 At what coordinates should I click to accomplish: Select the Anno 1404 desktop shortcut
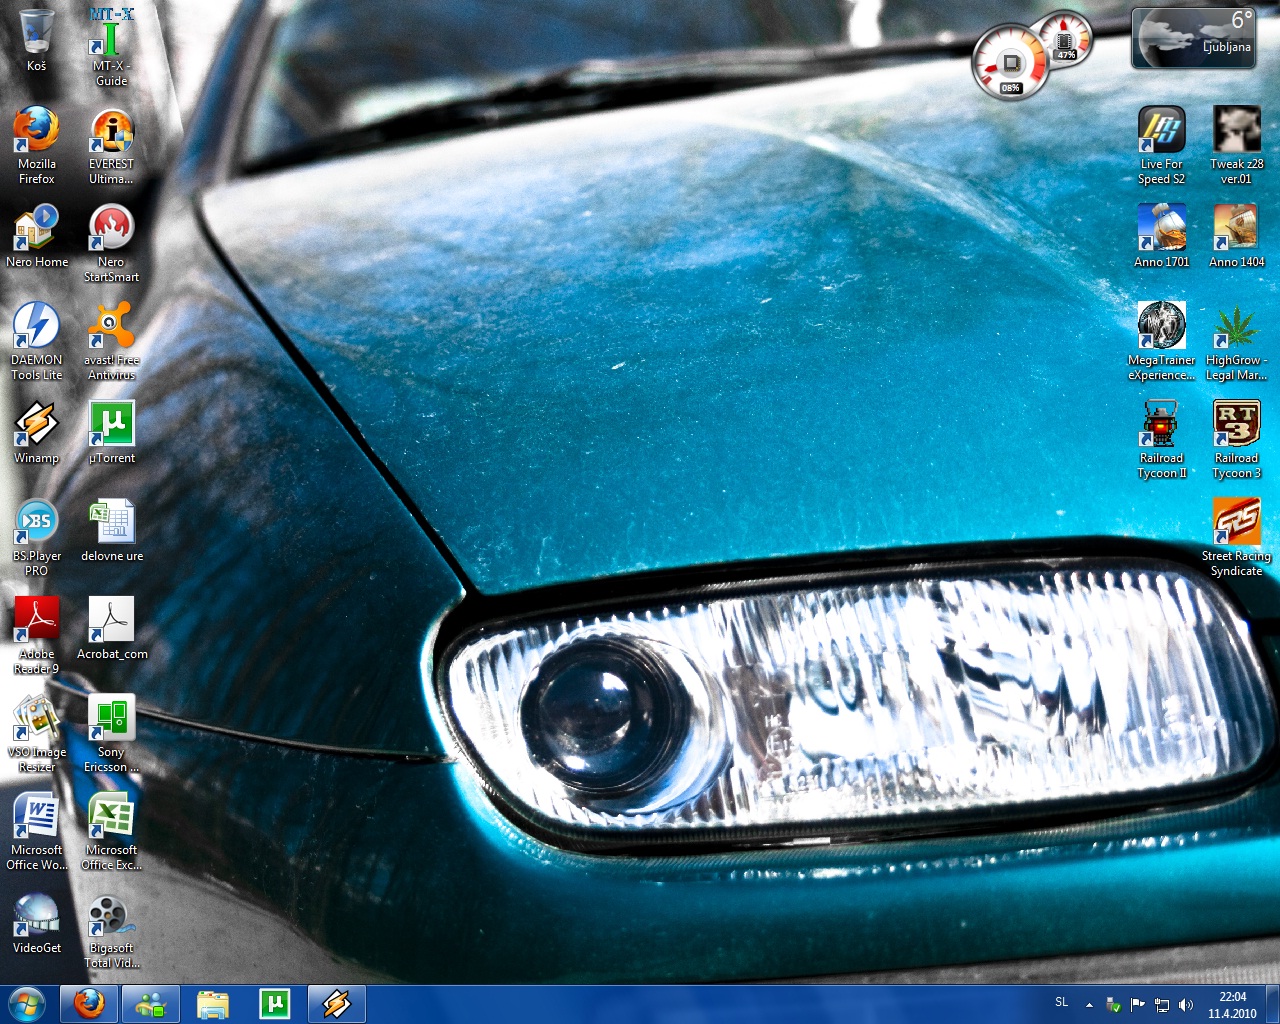[x=1237, y=237]
